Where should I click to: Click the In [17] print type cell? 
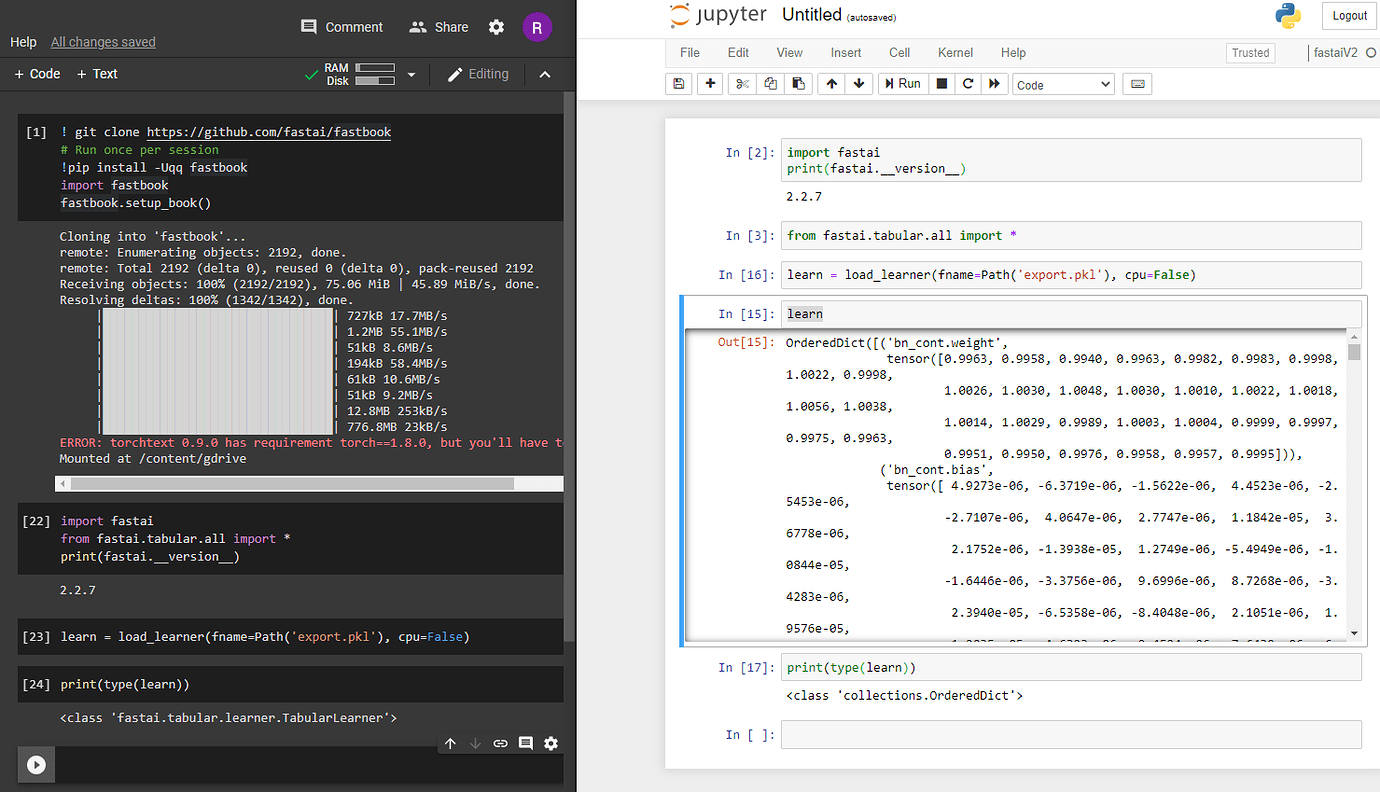(1071, 667)
